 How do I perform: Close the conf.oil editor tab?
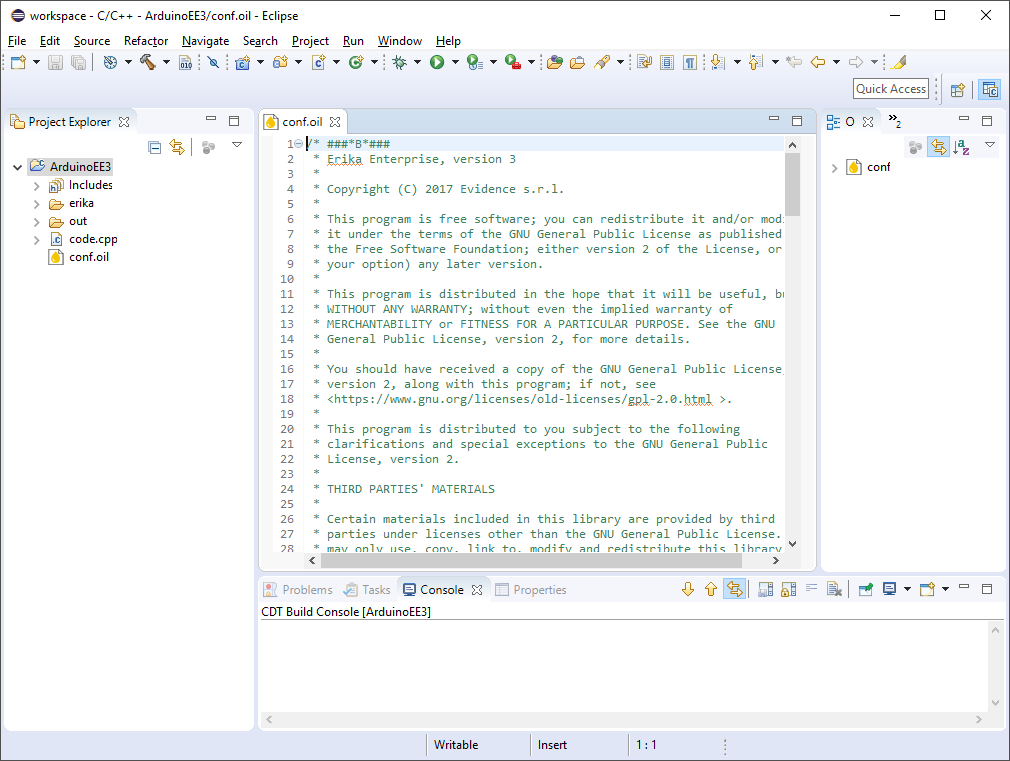coord(335,122)
